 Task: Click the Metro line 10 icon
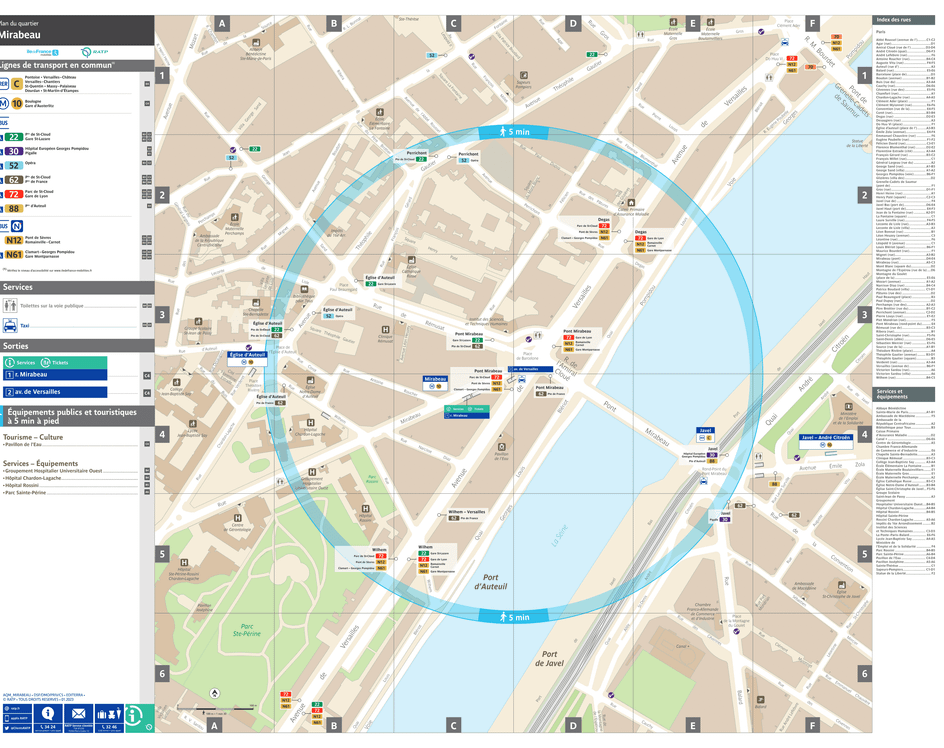point(15,103)
